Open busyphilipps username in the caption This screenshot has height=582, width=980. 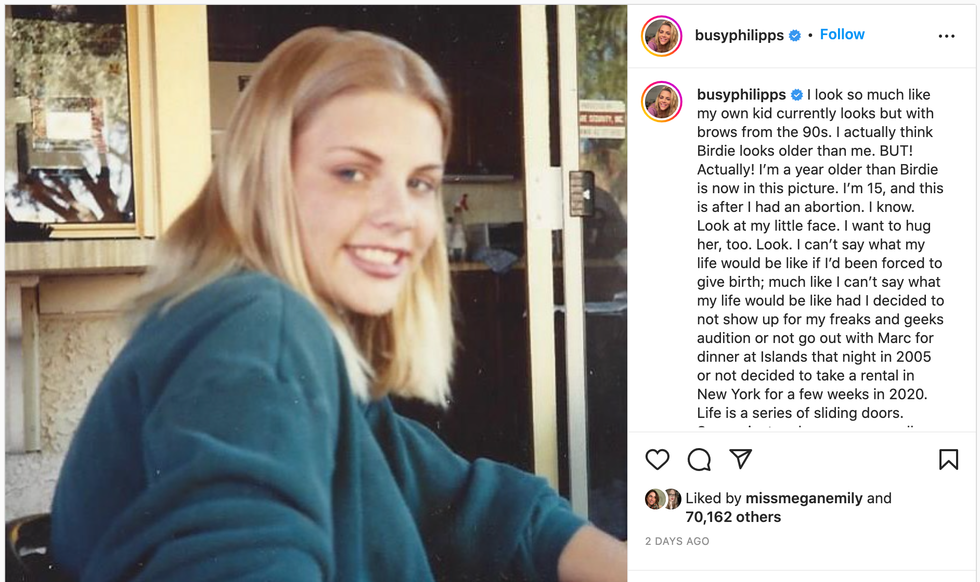click(x=741, y=94)
